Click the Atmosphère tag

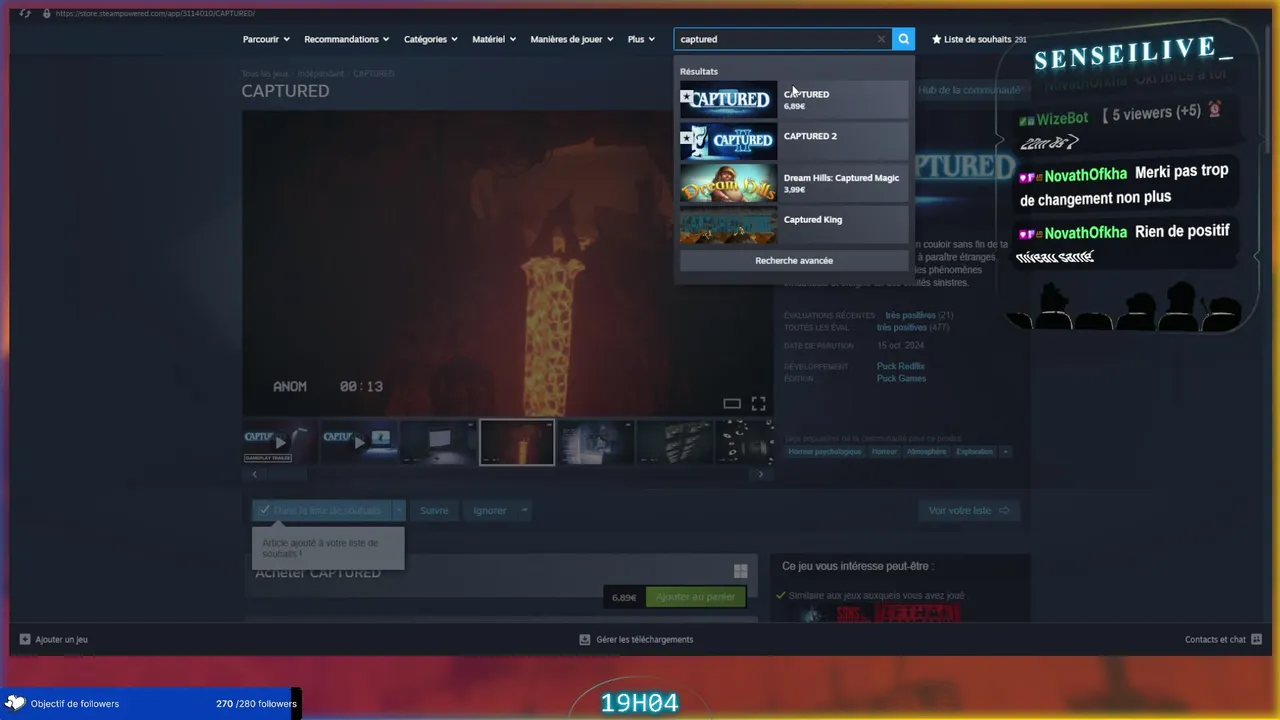(926, 452)
